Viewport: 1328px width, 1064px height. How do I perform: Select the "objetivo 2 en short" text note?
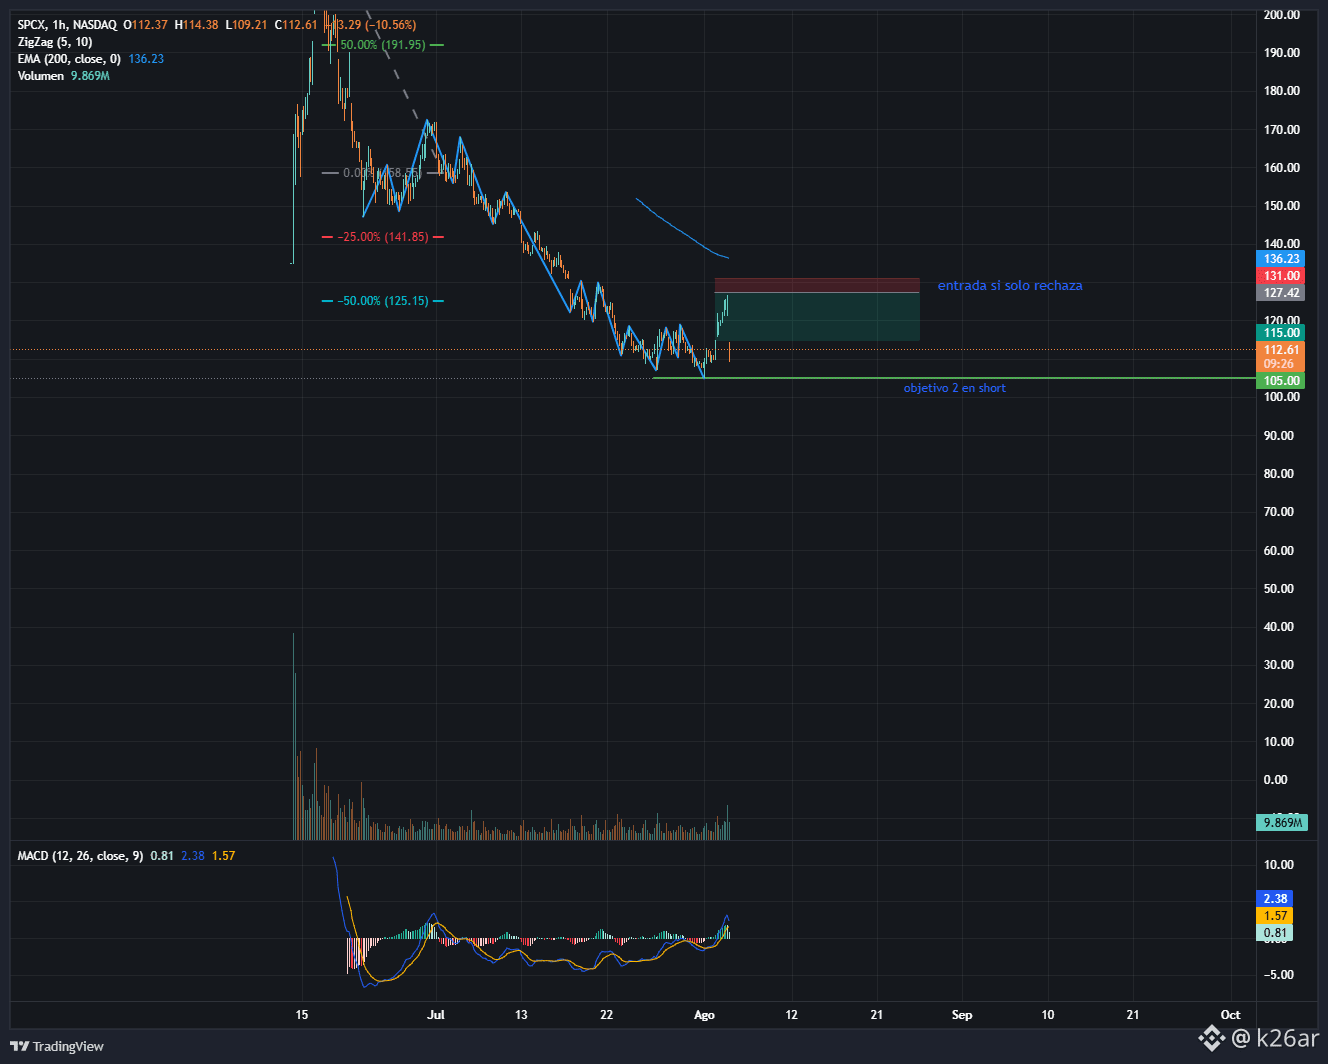pos(955,388)
